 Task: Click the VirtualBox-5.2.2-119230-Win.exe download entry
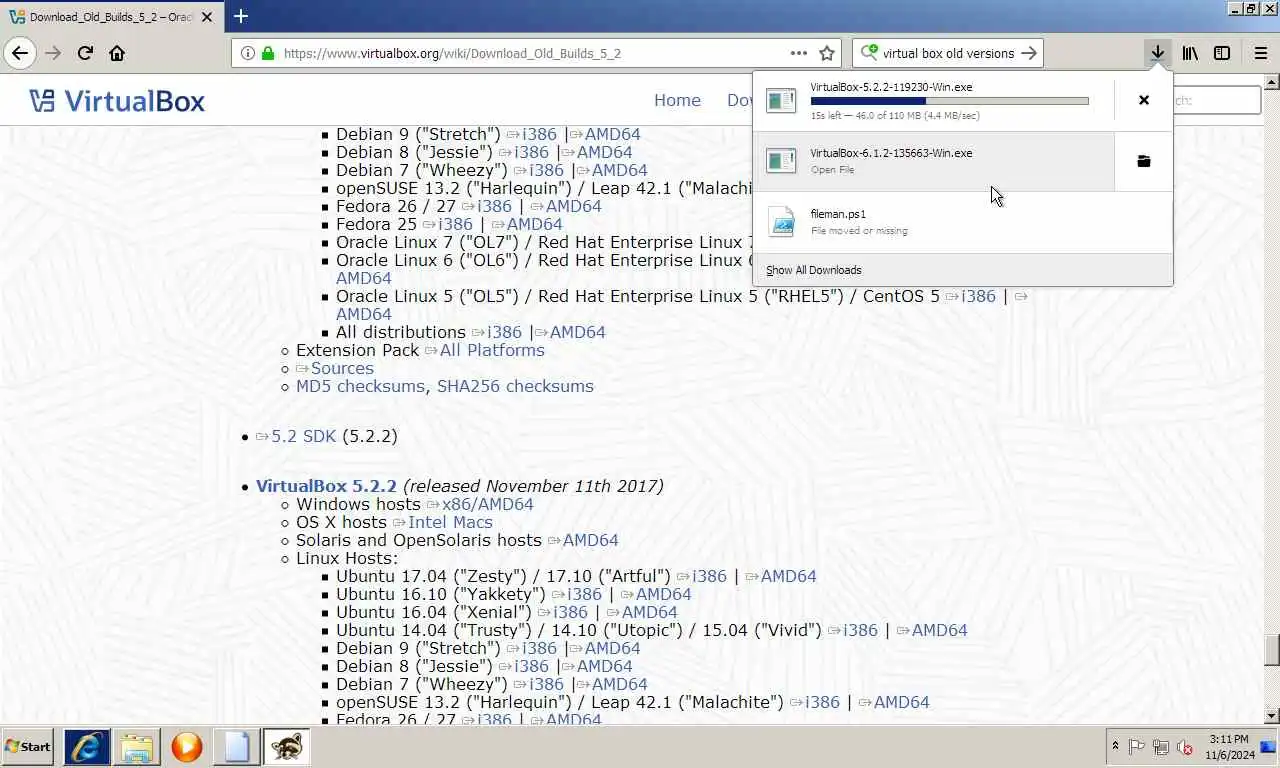point(934,100)
